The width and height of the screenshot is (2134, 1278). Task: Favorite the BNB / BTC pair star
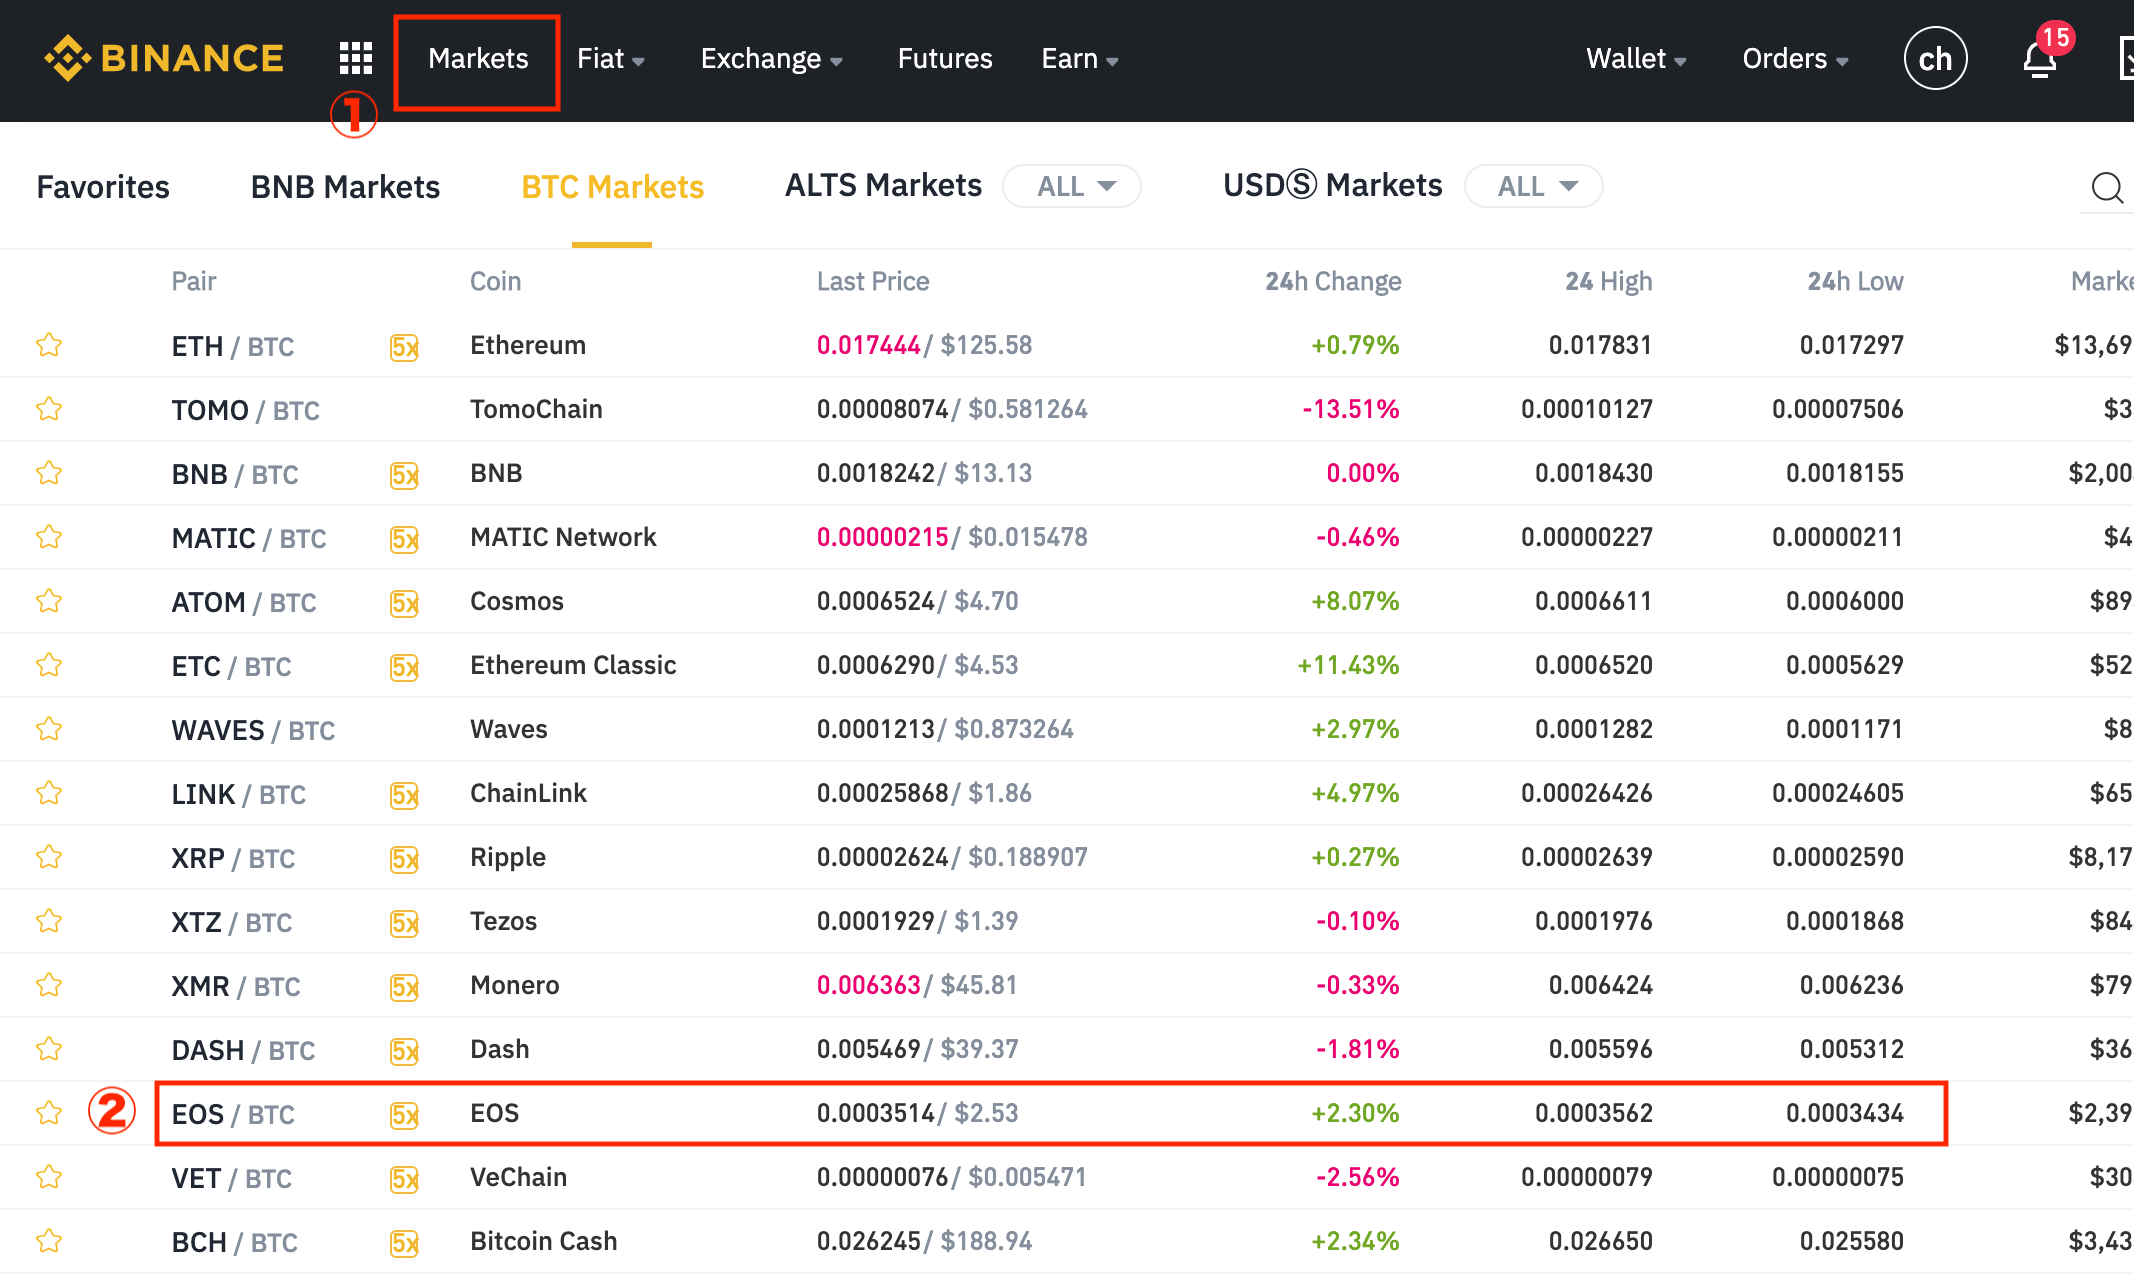click(49, 473)
